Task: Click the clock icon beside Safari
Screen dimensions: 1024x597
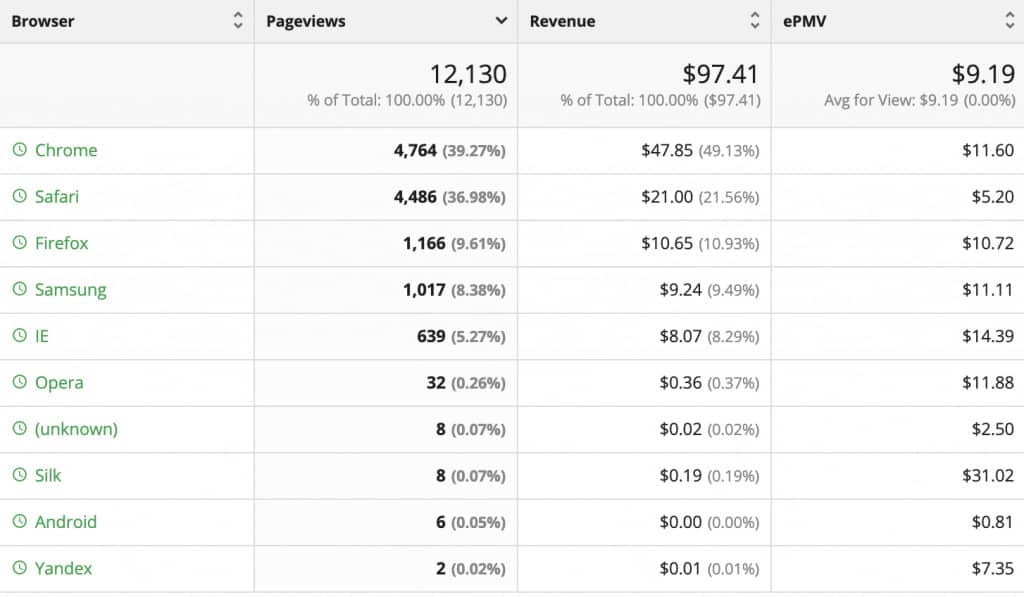Action: tap(22, 196)
